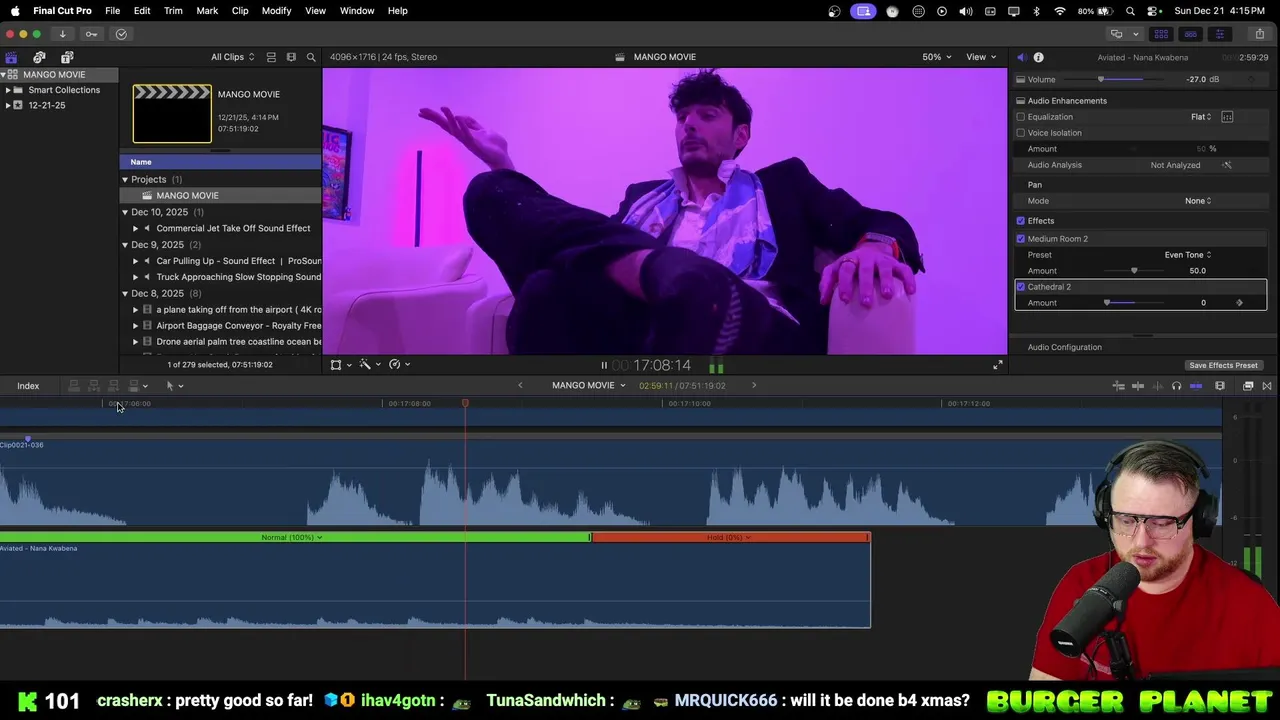1280x720 pixels.
Task: Open the Window menu
Action: [x=357, y=11]
